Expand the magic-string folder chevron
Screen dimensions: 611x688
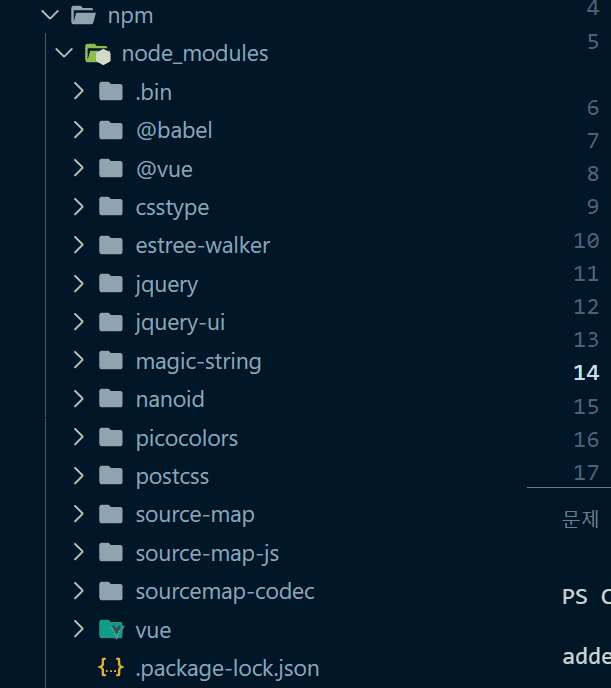[79, 361]
